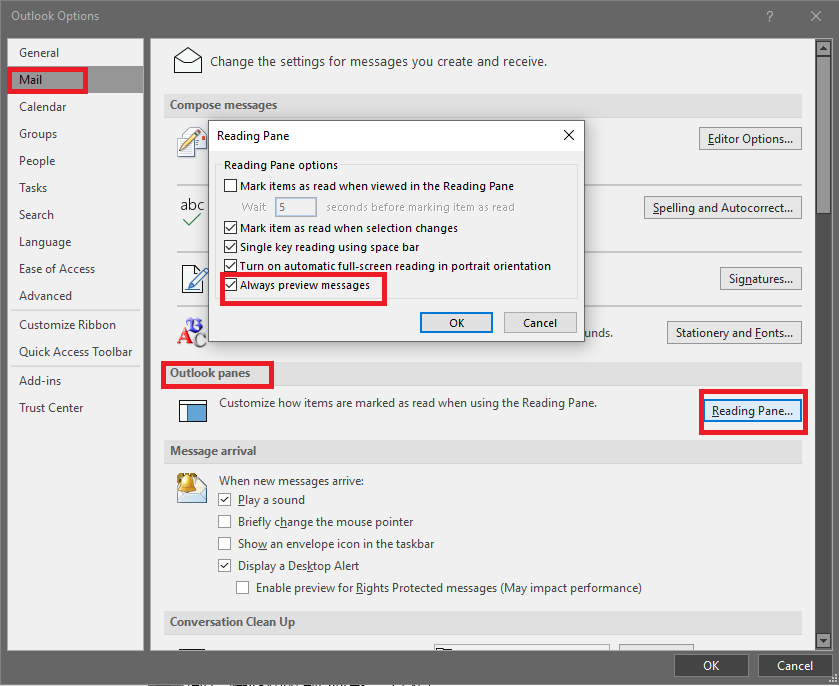839x686 pixels.
Task: Click the scrollbar up arrow
Action: (823, 48)
